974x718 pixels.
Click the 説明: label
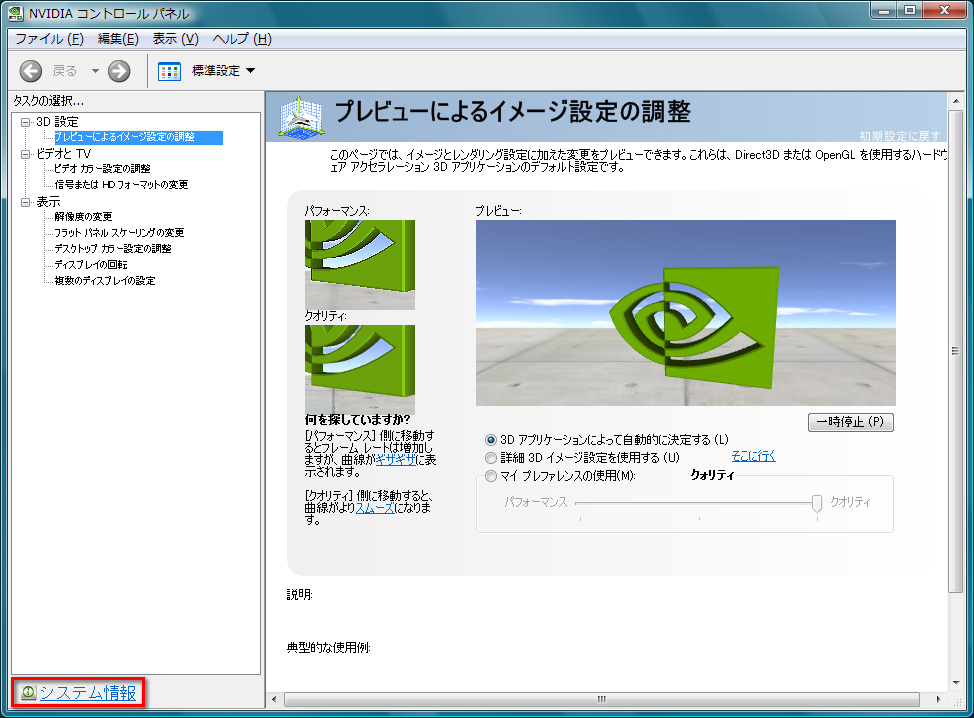[299, 594]
